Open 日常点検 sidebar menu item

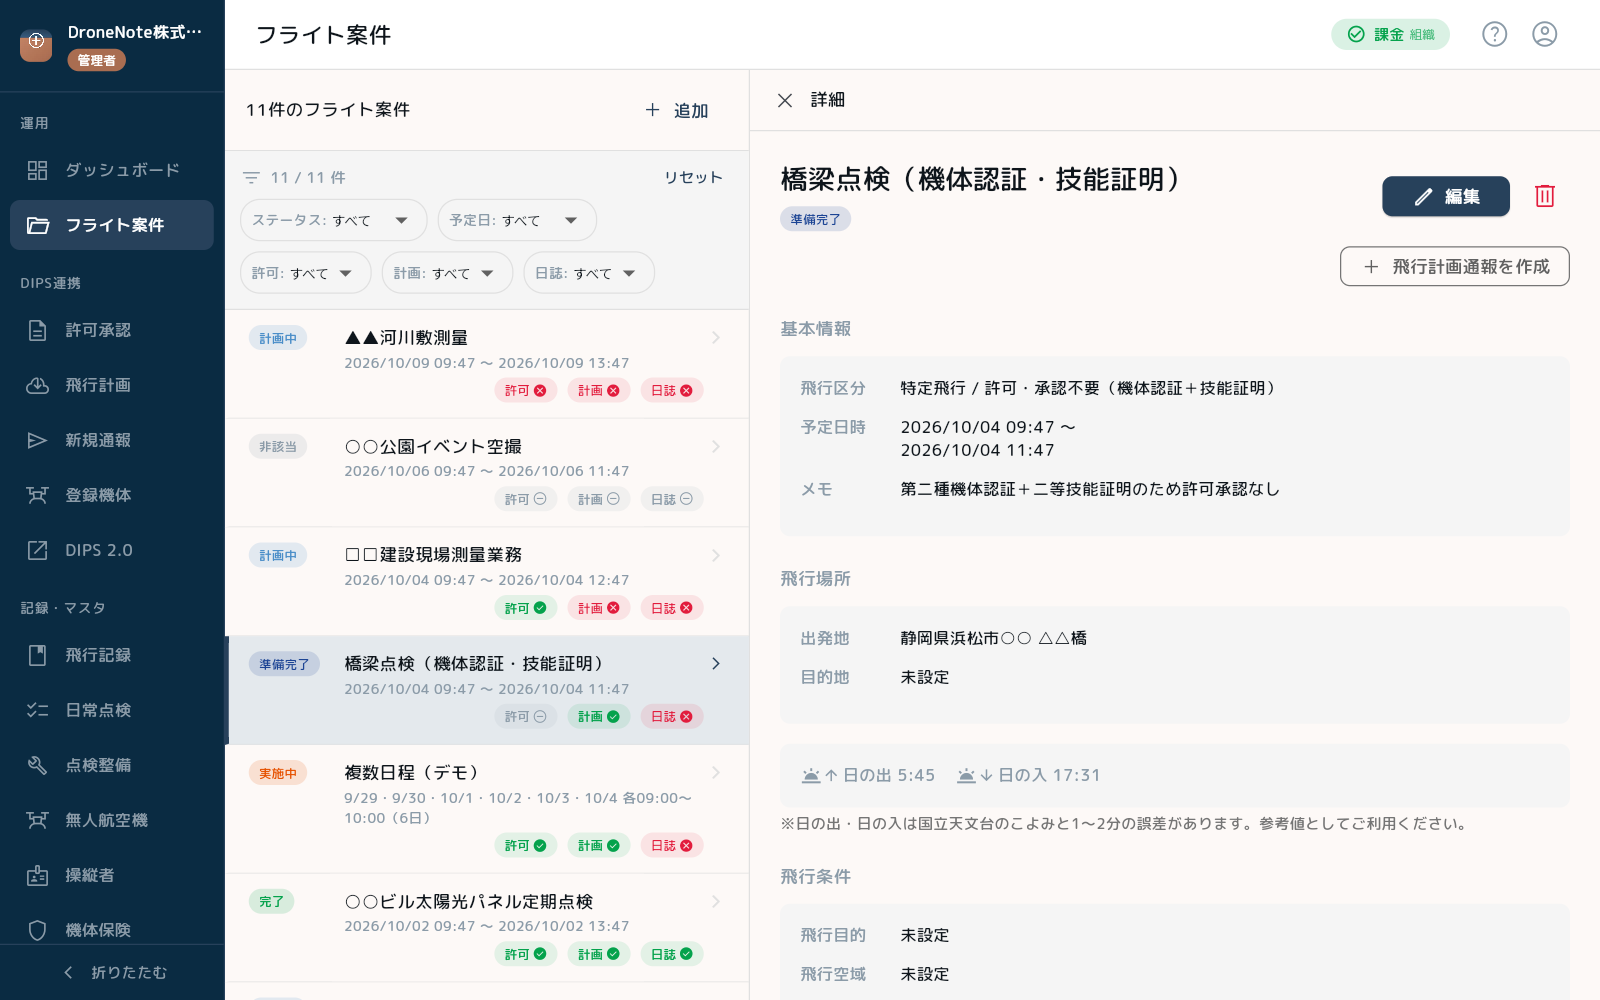tap(112, 710)
